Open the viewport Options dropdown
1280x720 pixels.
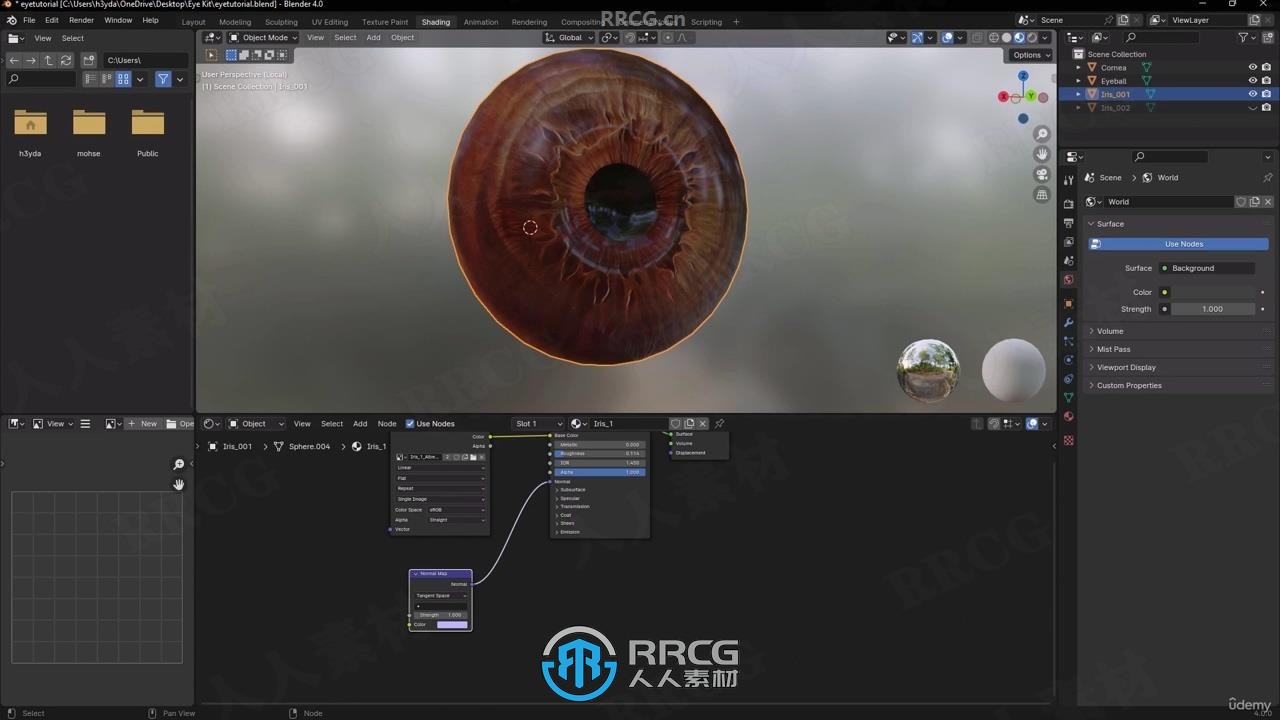(x=1031, y=55)
